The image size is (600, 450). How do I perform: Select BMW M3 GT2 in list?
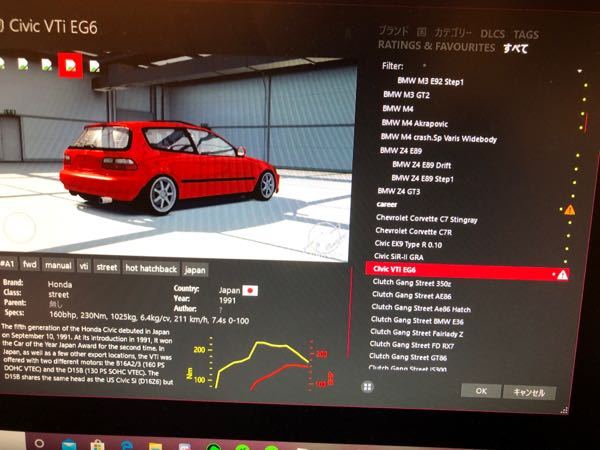(406, 95)
